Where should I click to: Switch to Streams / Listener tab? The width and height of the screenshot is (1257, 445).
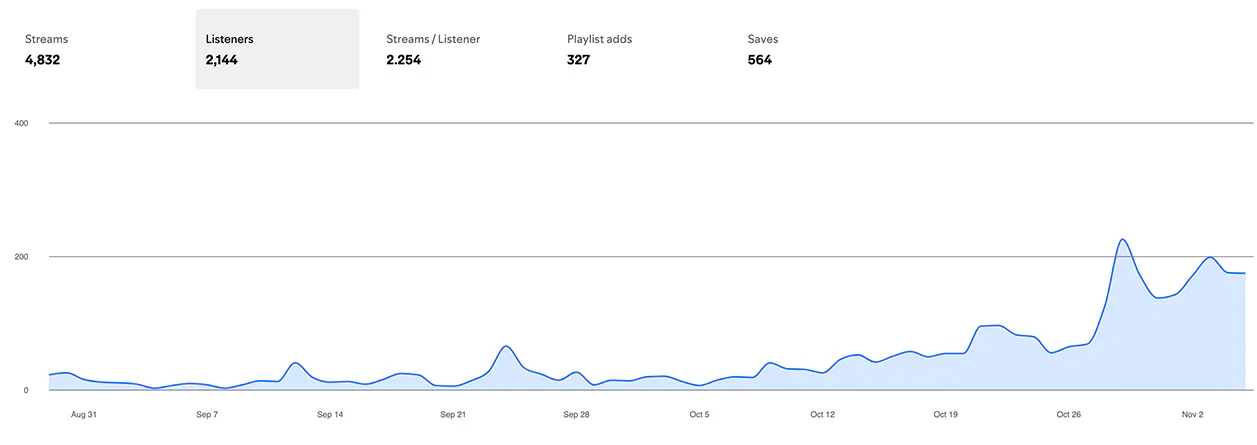(x=458, y=49)
